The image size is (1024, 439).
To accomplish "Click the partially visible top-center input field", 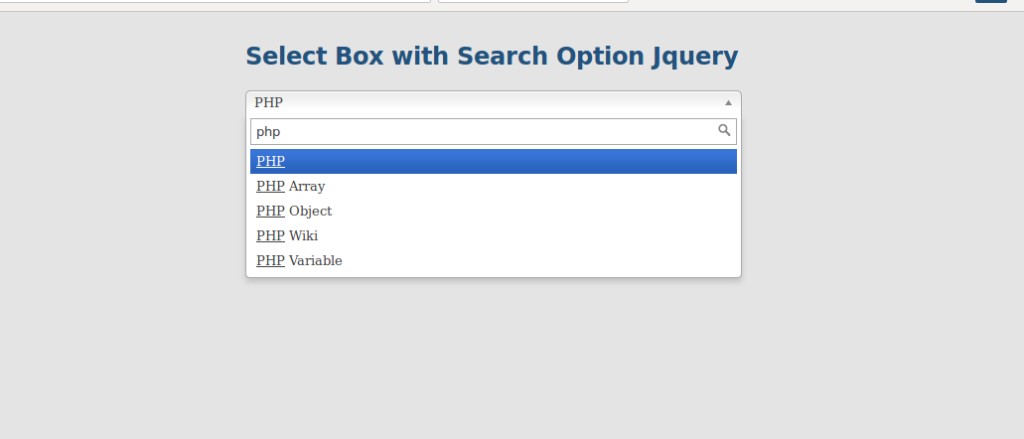I will point(533,1).
